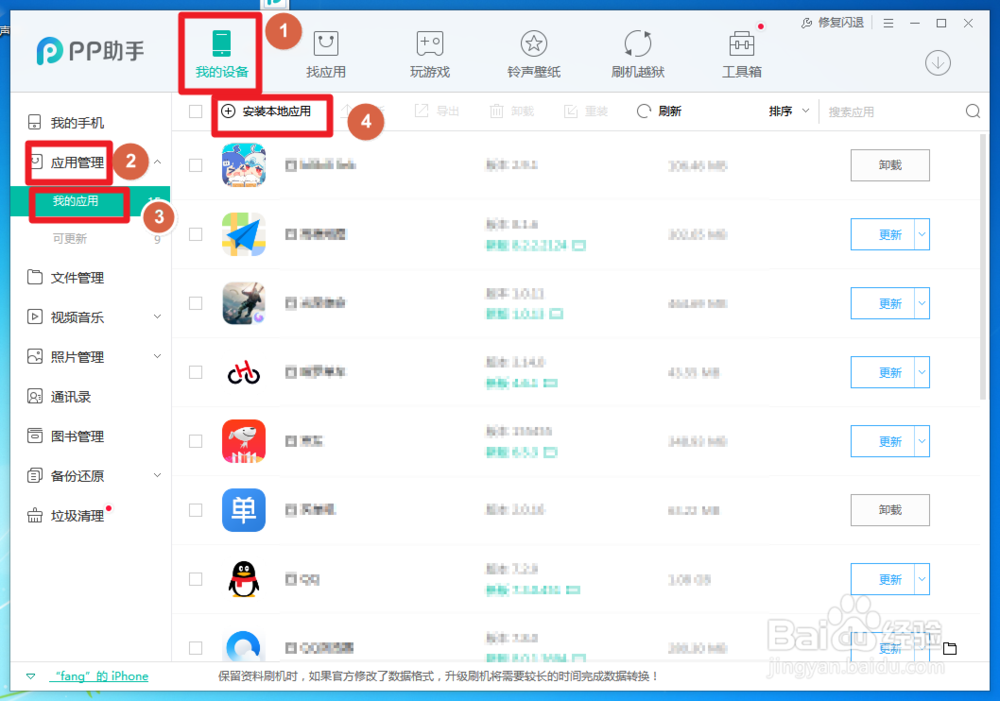Viewport: 1000px width, 701px height.
Task: Click the "fang" 的 iPhone link at bottom
Action: tap(100, 676)
